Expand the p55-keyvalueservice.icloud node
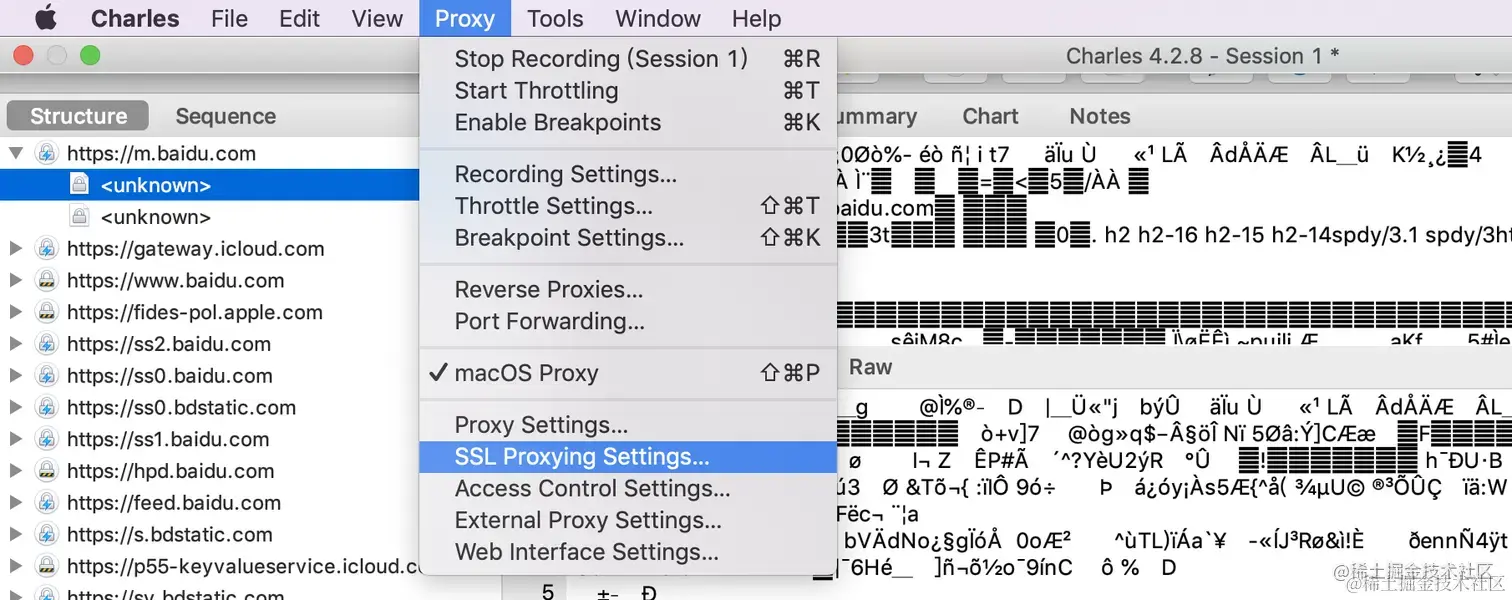Viewport: 1512px width, 600px height. click(15, 567)
